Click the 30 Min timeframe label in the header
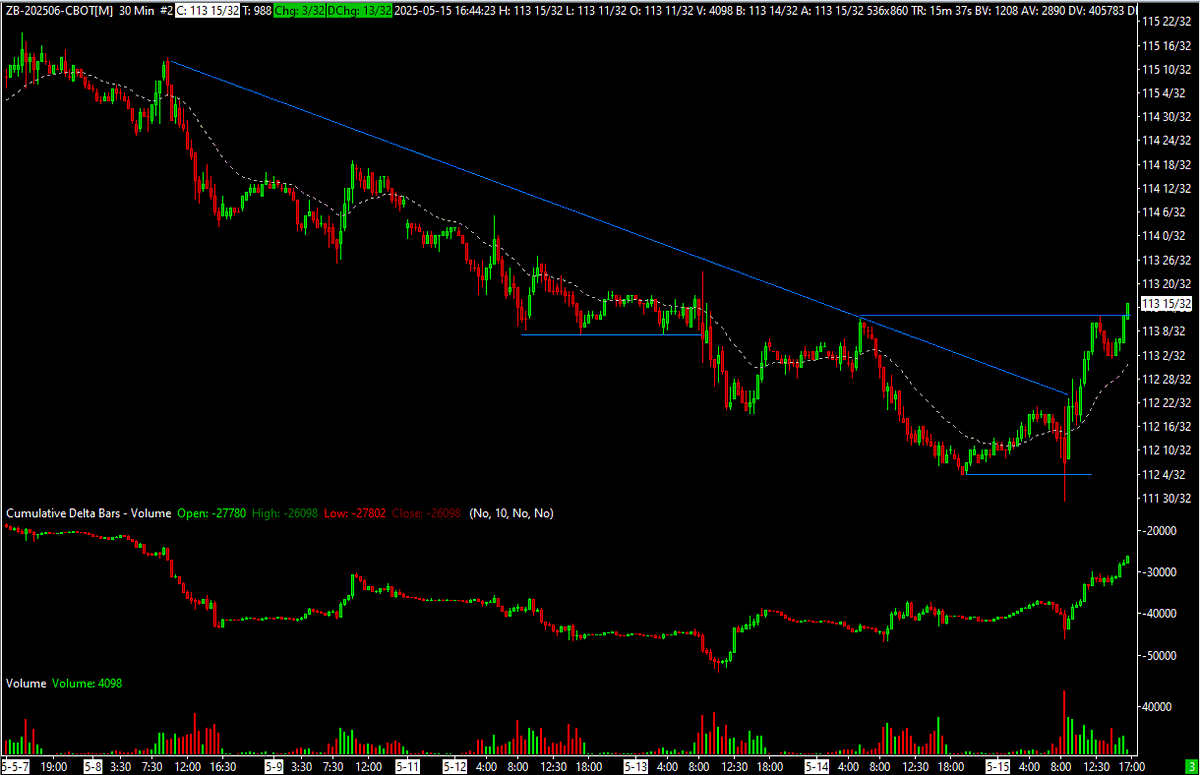This screenshot has height=775, width=1200. pos(137,10)
